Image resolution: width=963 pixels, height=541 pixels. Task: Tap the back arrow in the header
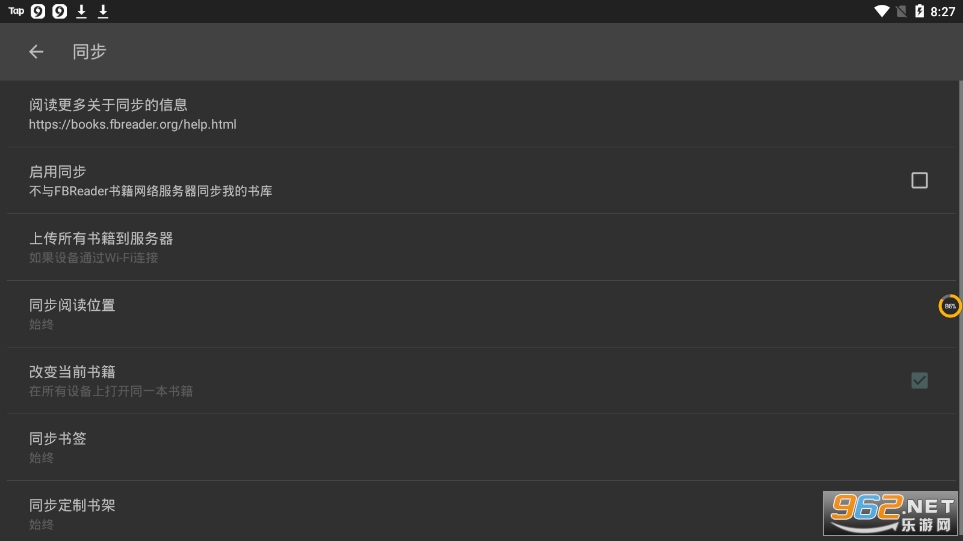[x=36, y=52]
